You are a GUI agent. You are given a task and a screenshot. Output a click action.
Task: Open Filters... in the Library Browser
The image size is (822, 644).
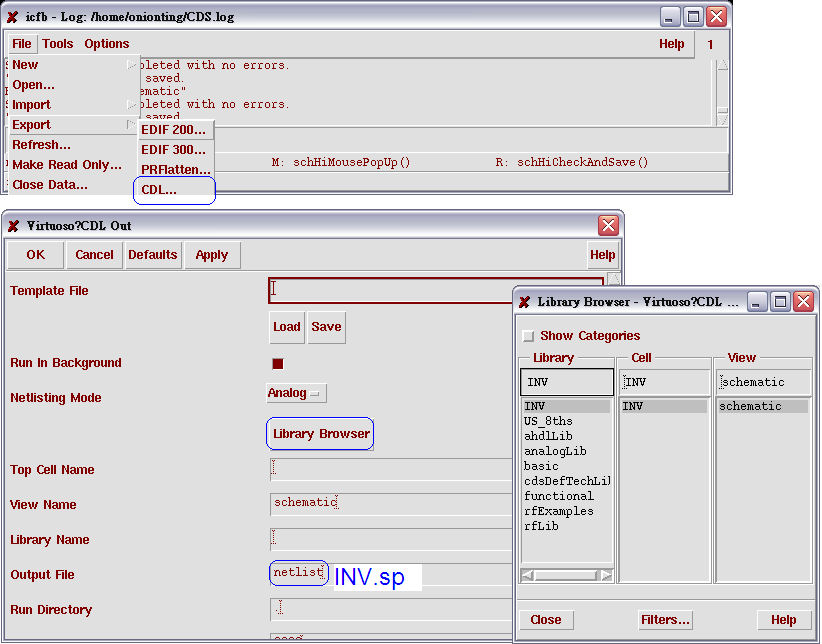[665, 620]
